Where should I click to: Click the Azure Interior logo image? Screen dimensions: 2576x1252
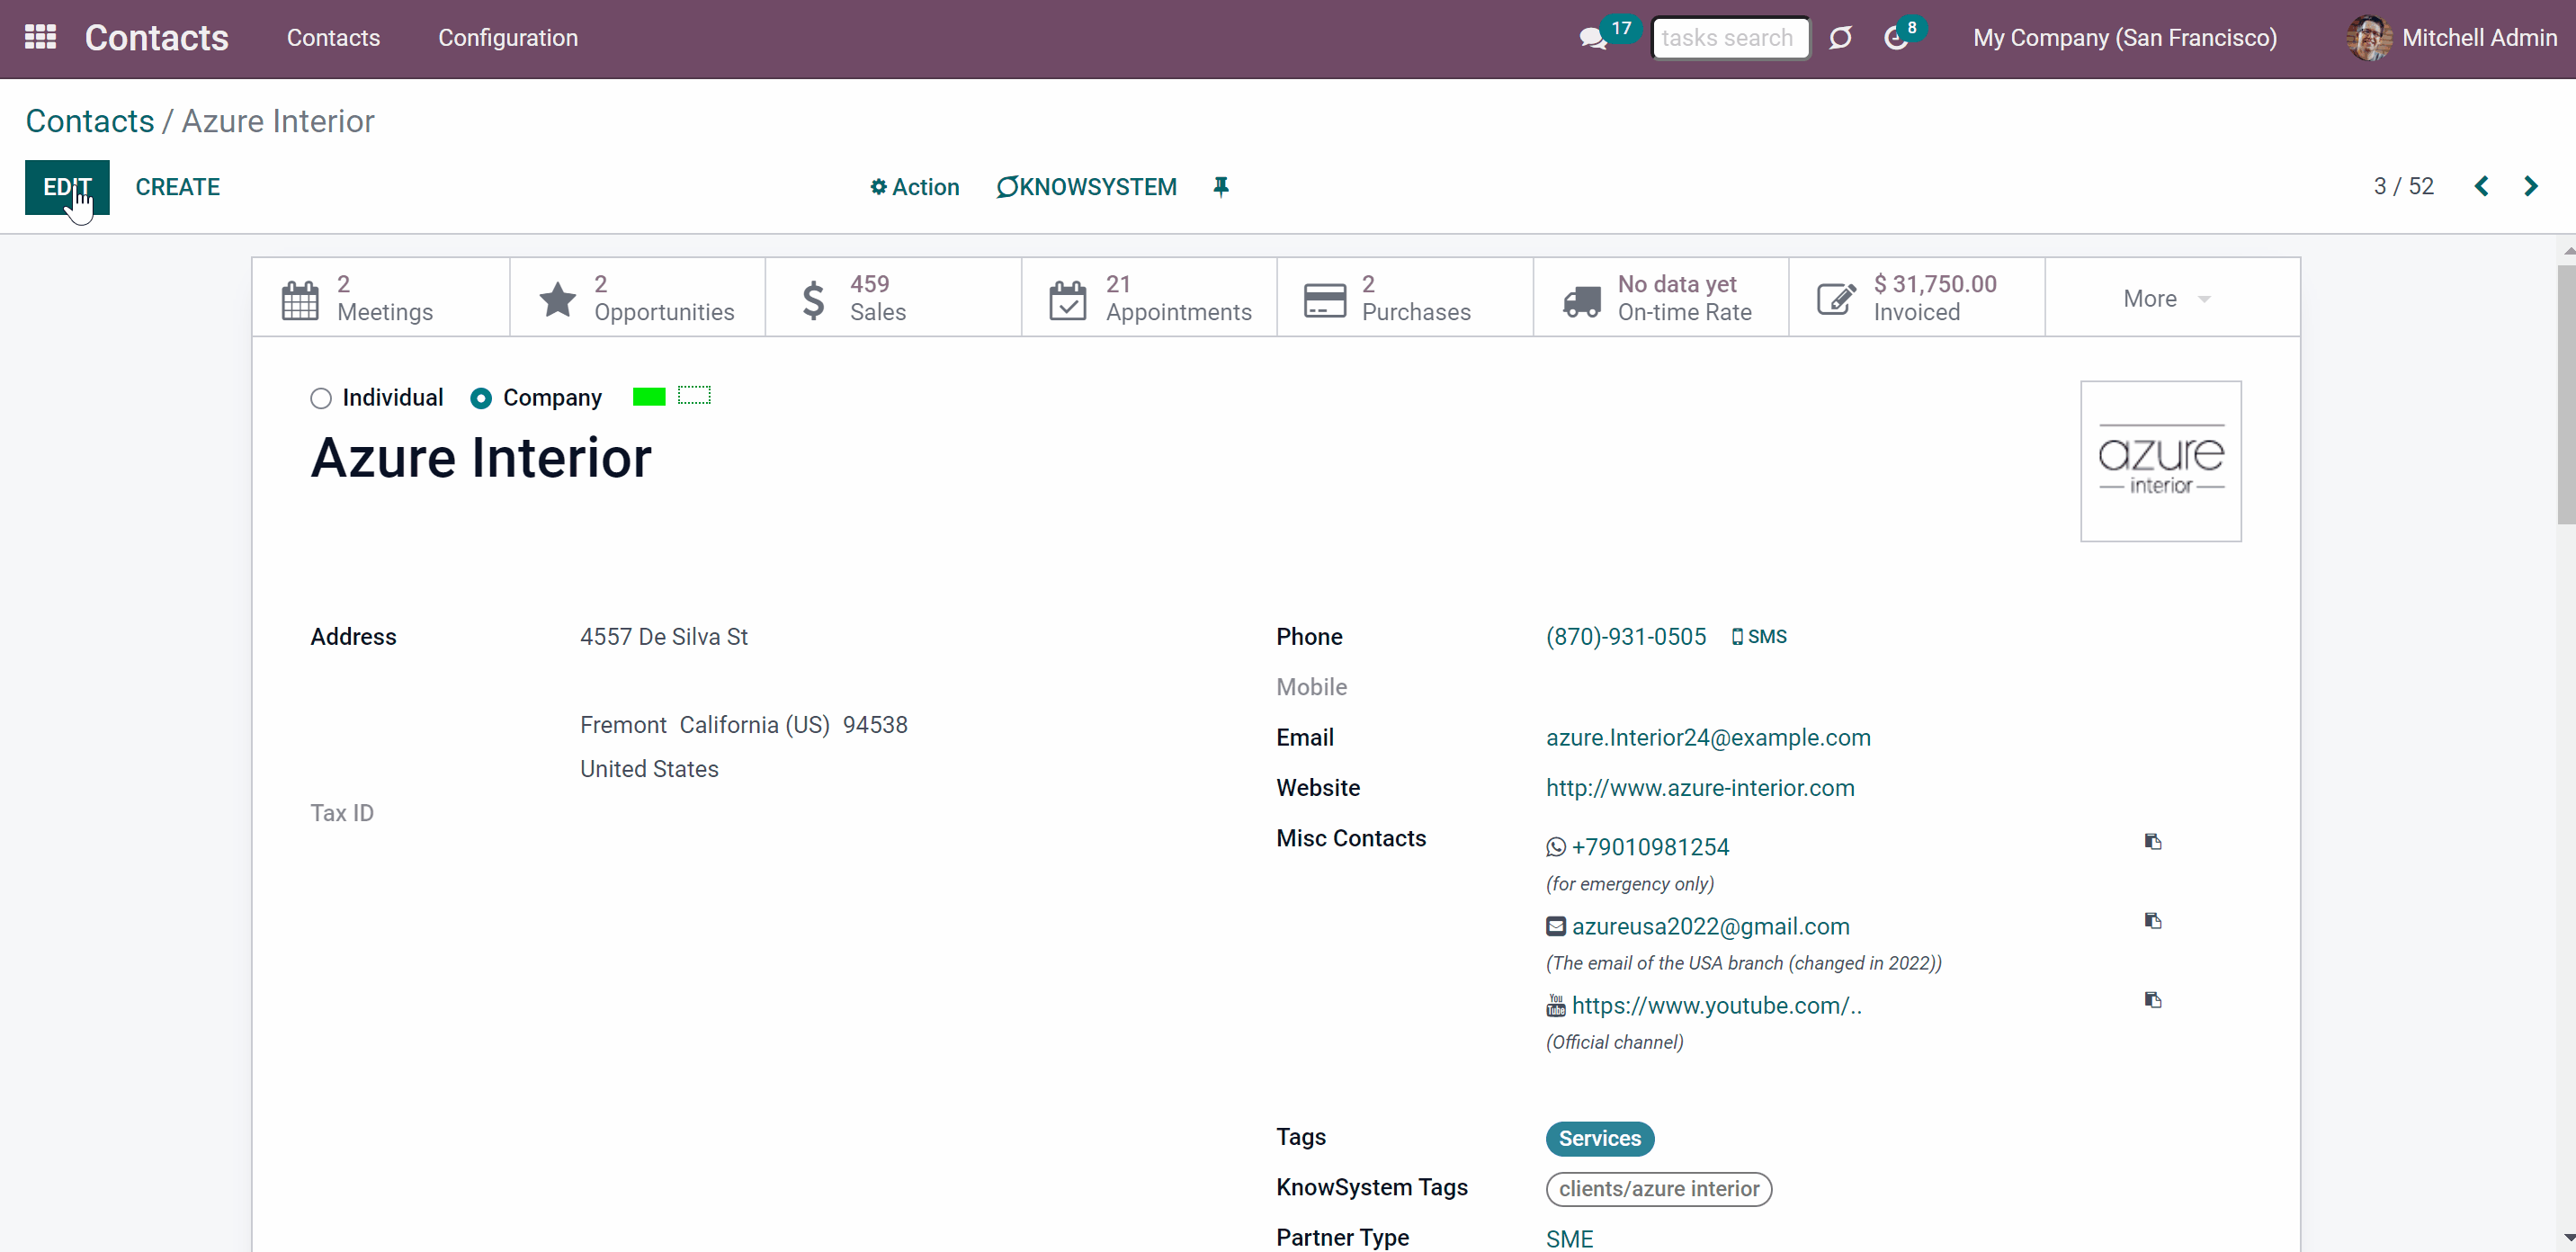2161,461
